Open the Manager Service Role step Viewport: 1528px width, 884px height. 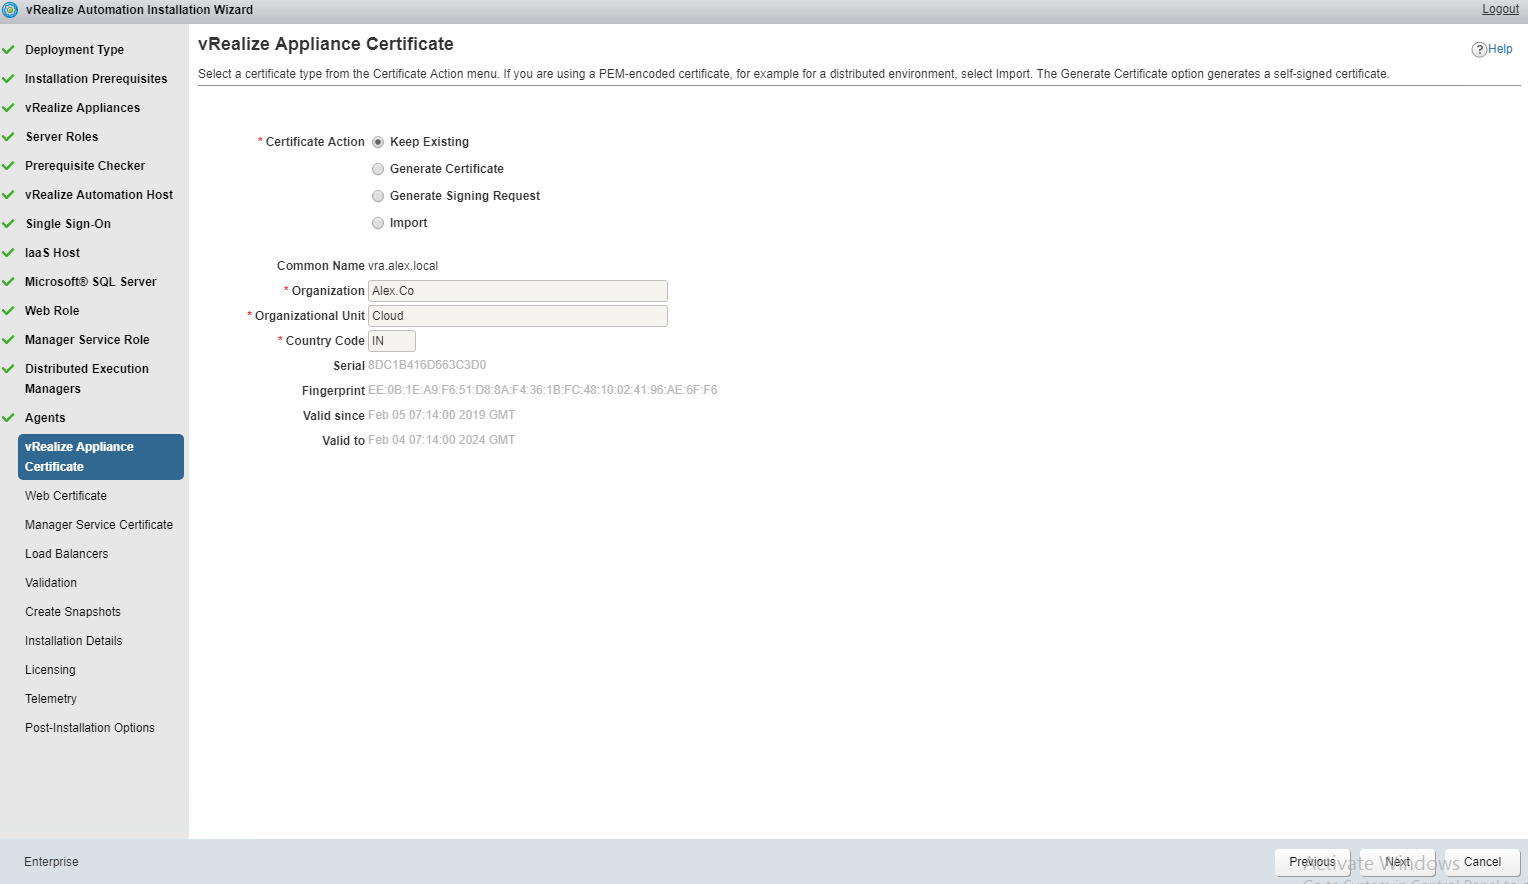pos(87,340)
